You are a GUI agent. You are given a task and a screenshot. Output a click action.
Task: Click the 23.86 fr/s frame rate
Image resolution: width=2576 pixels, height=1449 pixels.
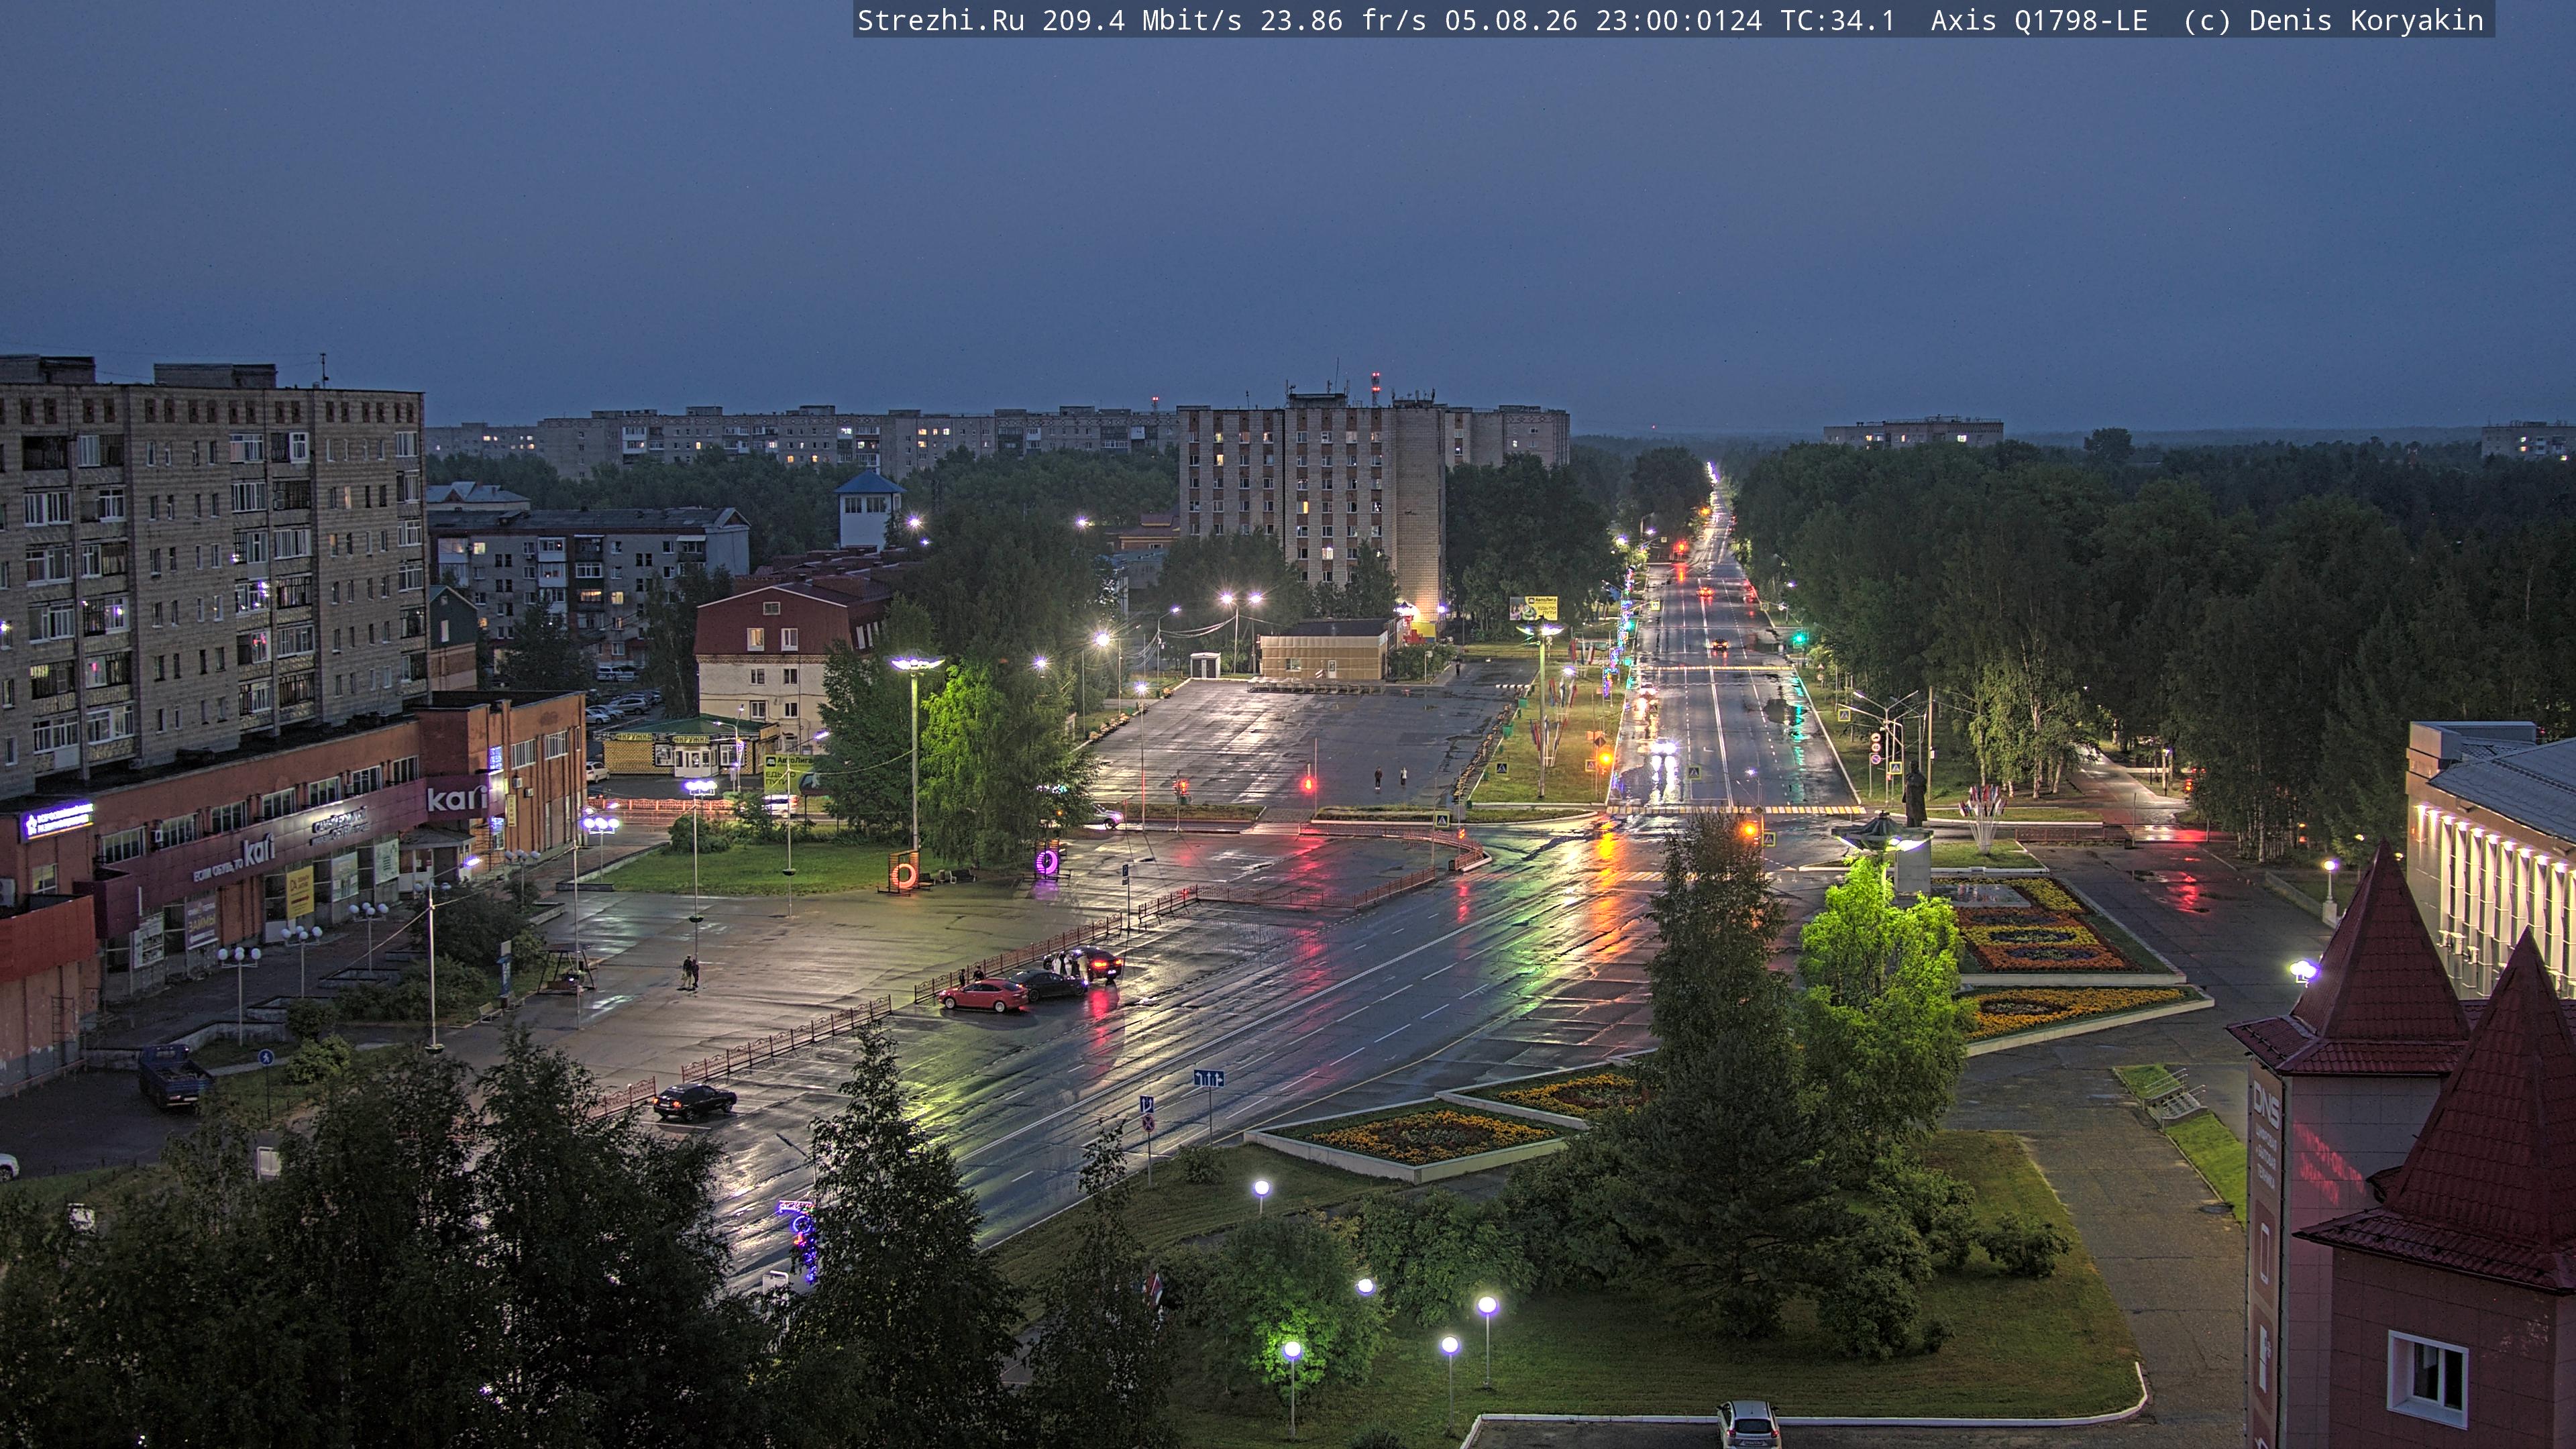coord(1343,20)
